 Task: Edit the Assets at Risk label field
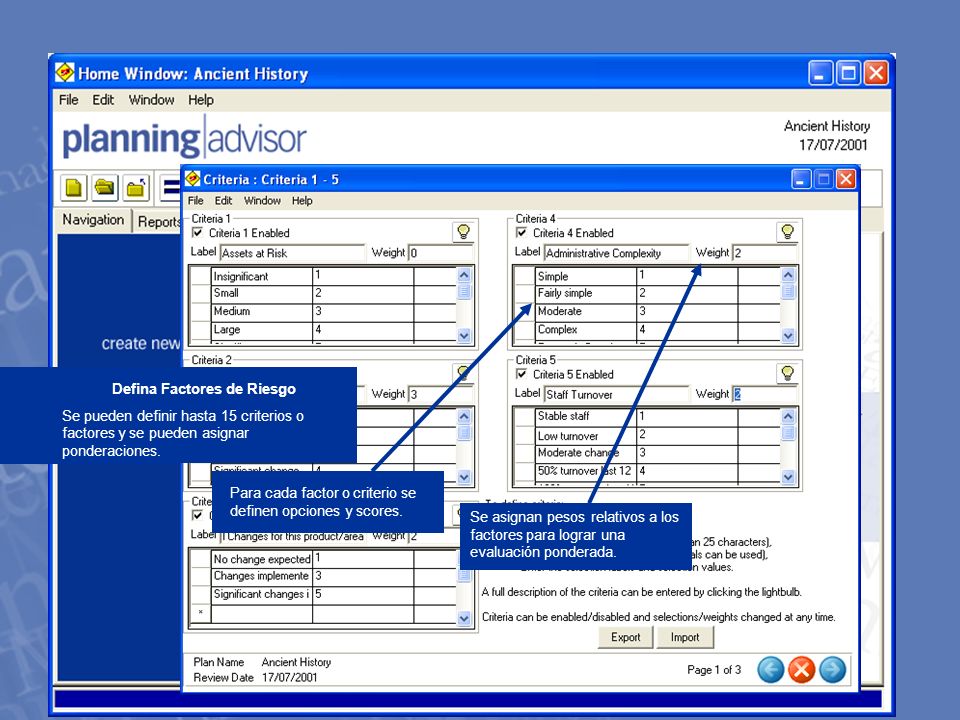[x=292, y=253]
